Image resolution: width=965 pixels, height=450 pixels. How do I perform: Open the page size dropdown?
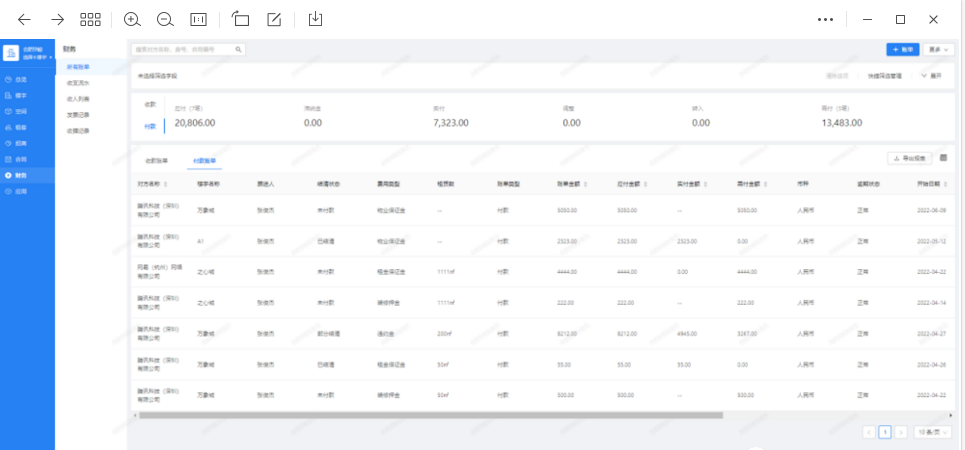[x=933, y=432]
